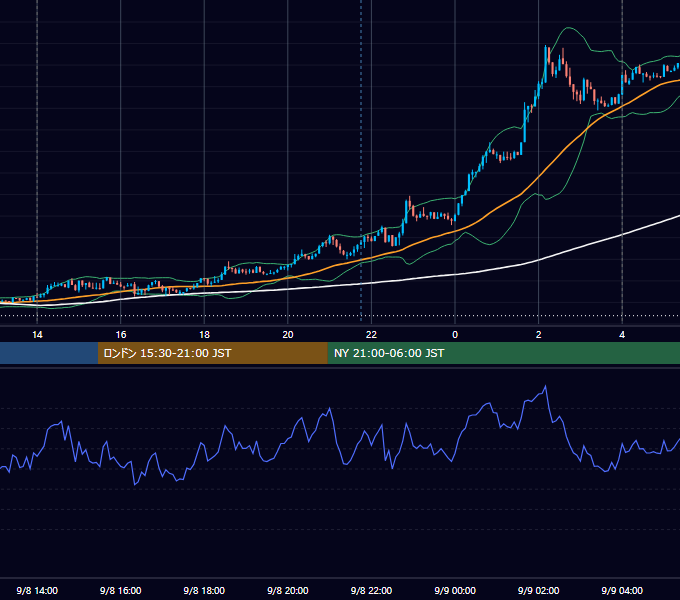Screen dimensions: 680x600
Task: Select the 0 hour axis label
Action: click(x=455, y=335)
